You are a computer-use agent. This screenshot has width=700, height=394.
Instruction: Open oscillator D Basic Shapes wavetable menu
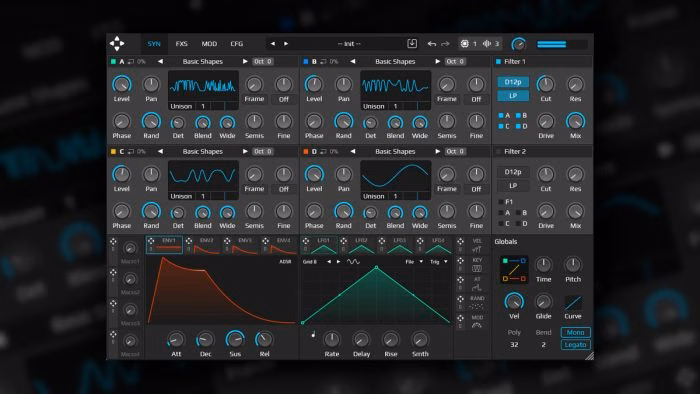pyautogui.click(x=395, y=152)
